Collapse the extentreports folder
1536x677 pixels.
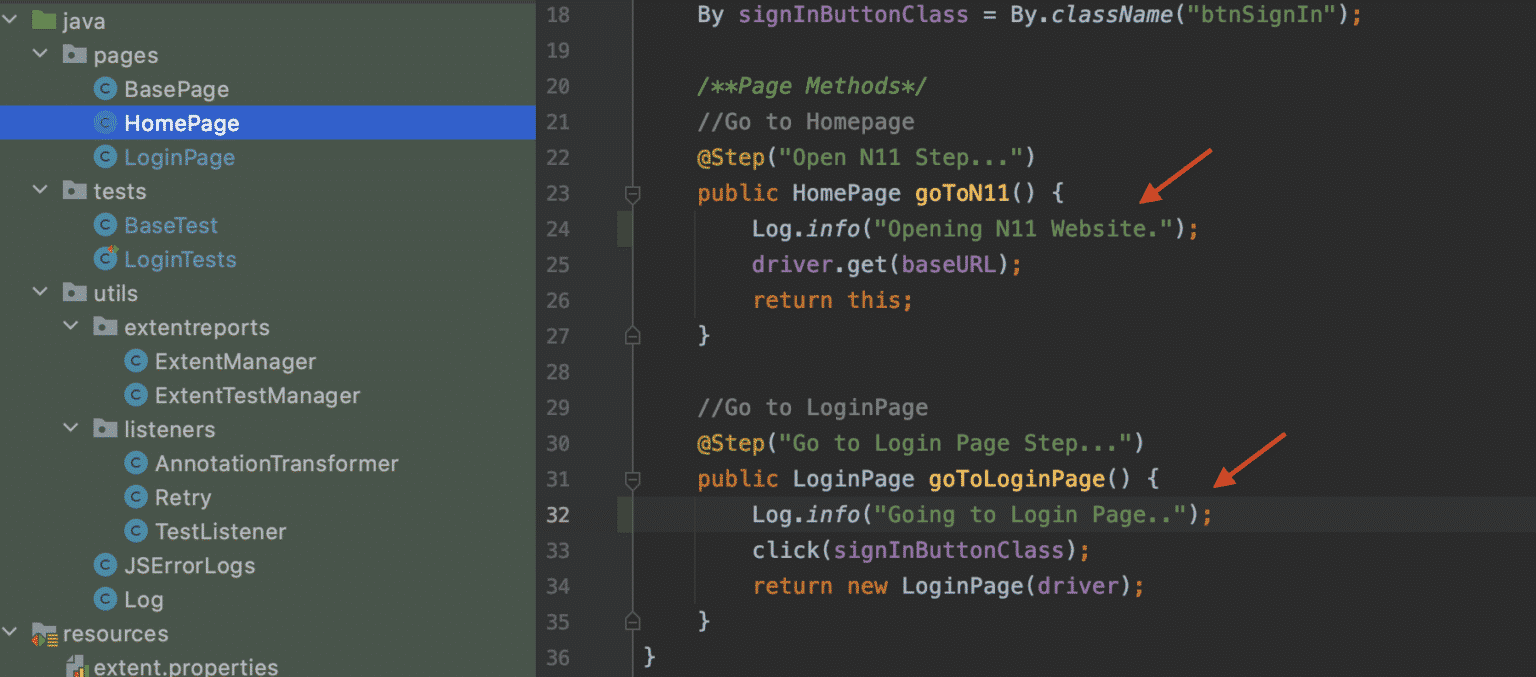click(x=70, y=327)
